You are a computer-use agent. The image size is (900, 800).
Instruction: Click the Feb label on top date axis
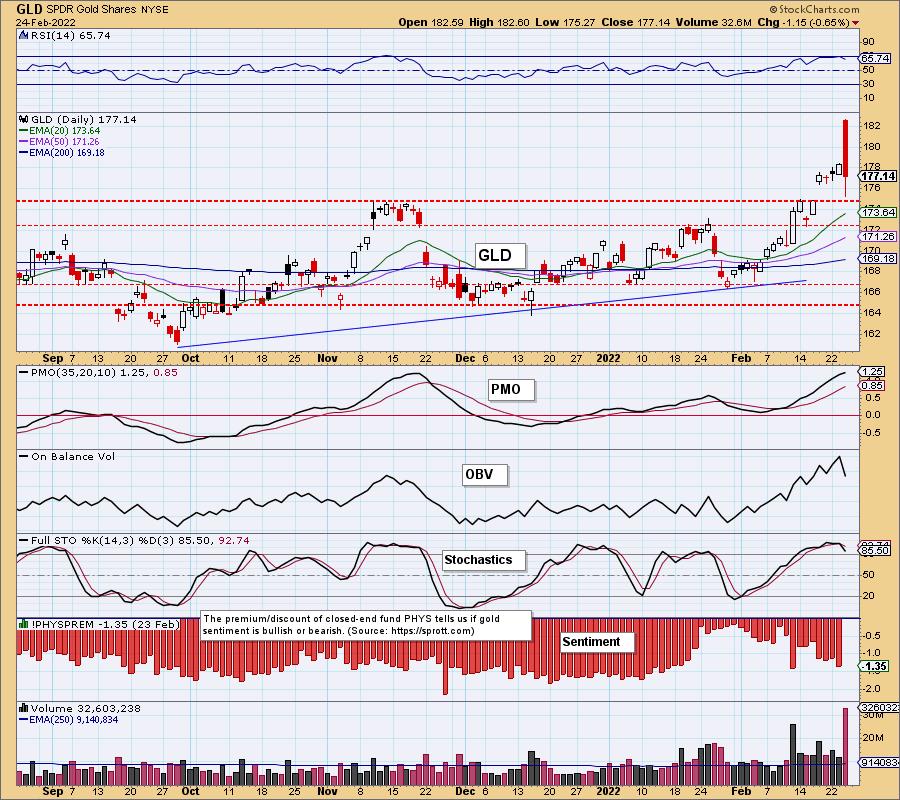click(741, 358)
